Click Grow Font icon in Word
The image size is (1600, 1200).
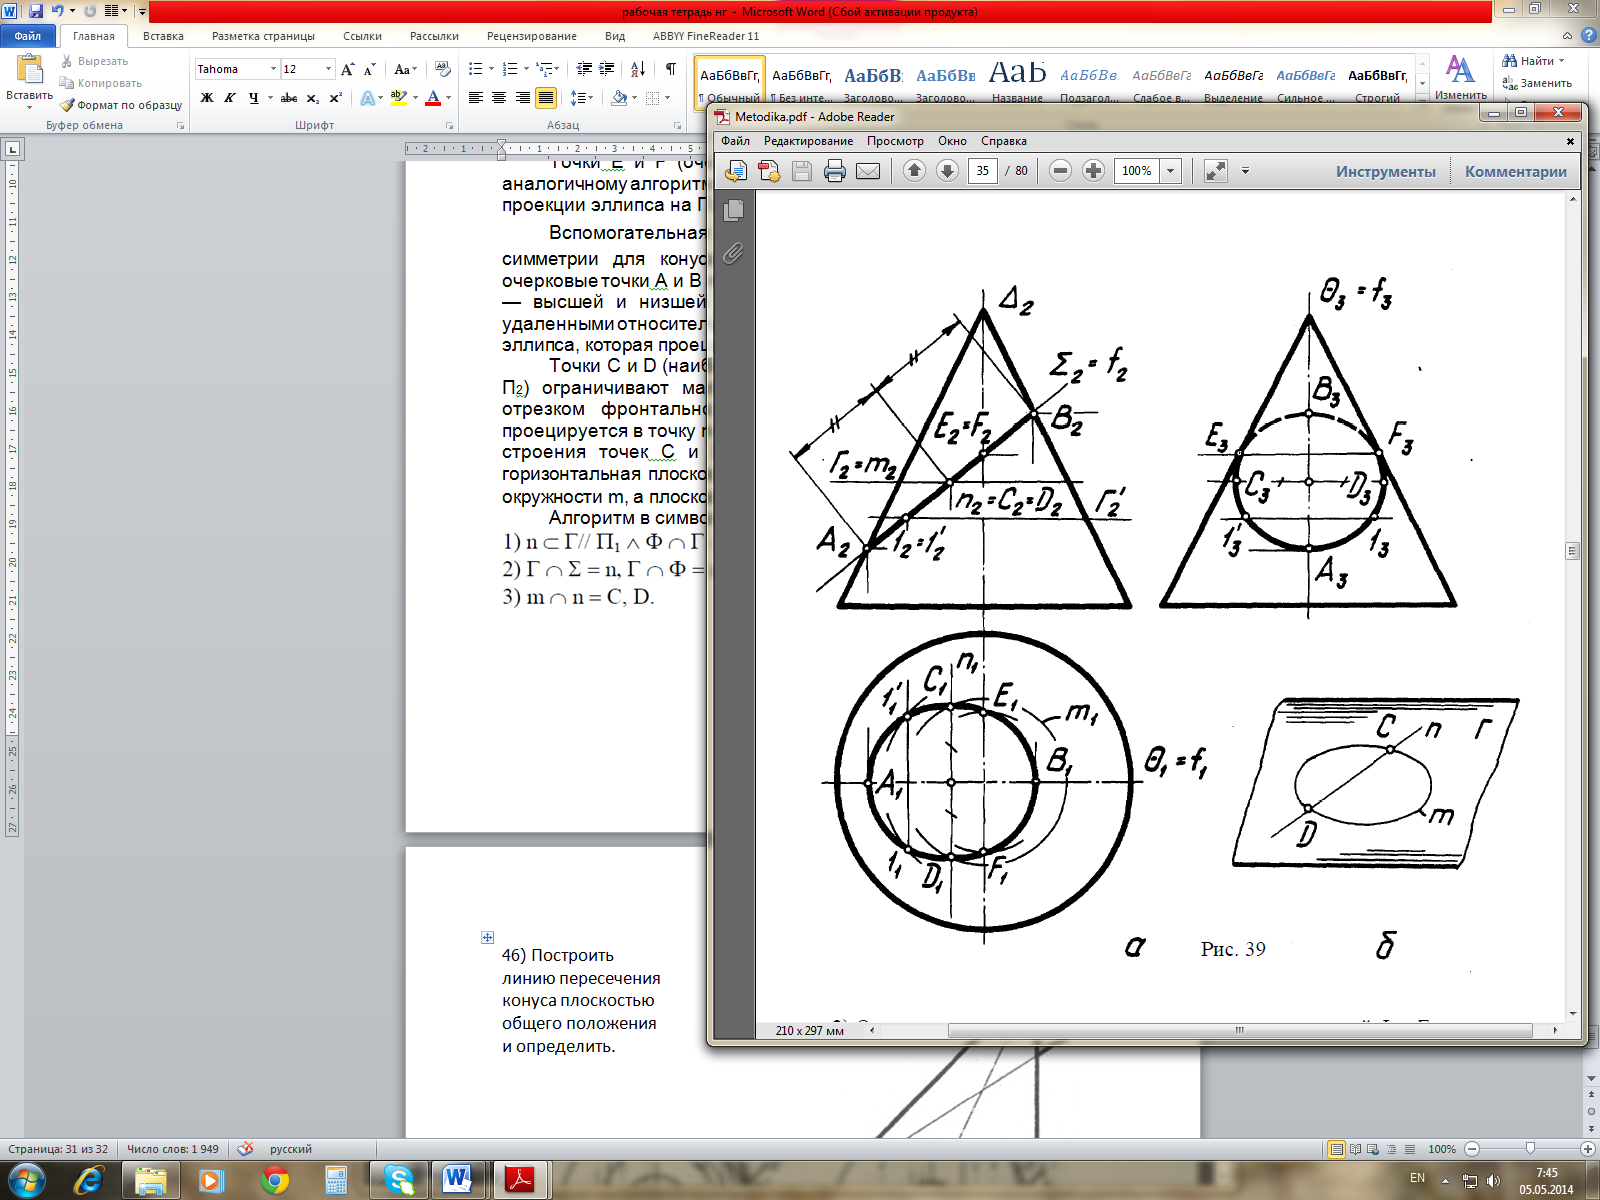[347, 69]
